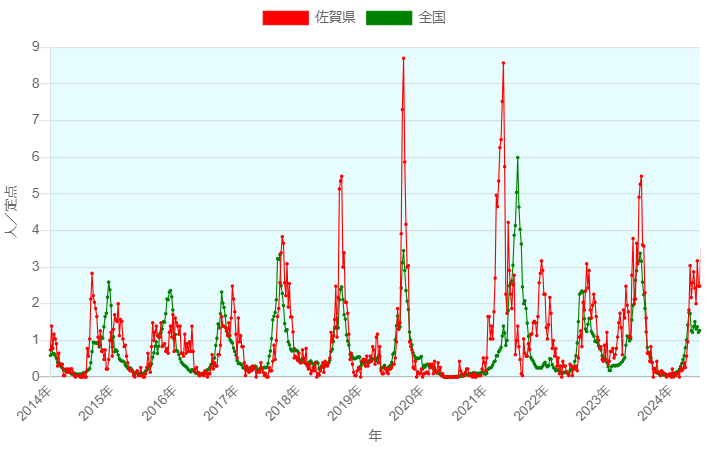Screen dimensions: 708x450
Task: Toggle the 佐賀県 series via legend label
Action: click(335, 17)
